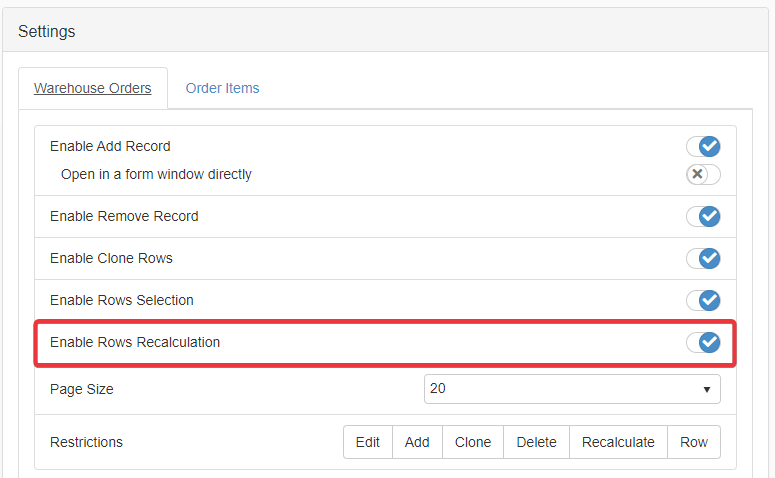This screenshot has height=478, width=775.
Task: Turn off Enable Rows Selection switch
Action: click(703, 301)
